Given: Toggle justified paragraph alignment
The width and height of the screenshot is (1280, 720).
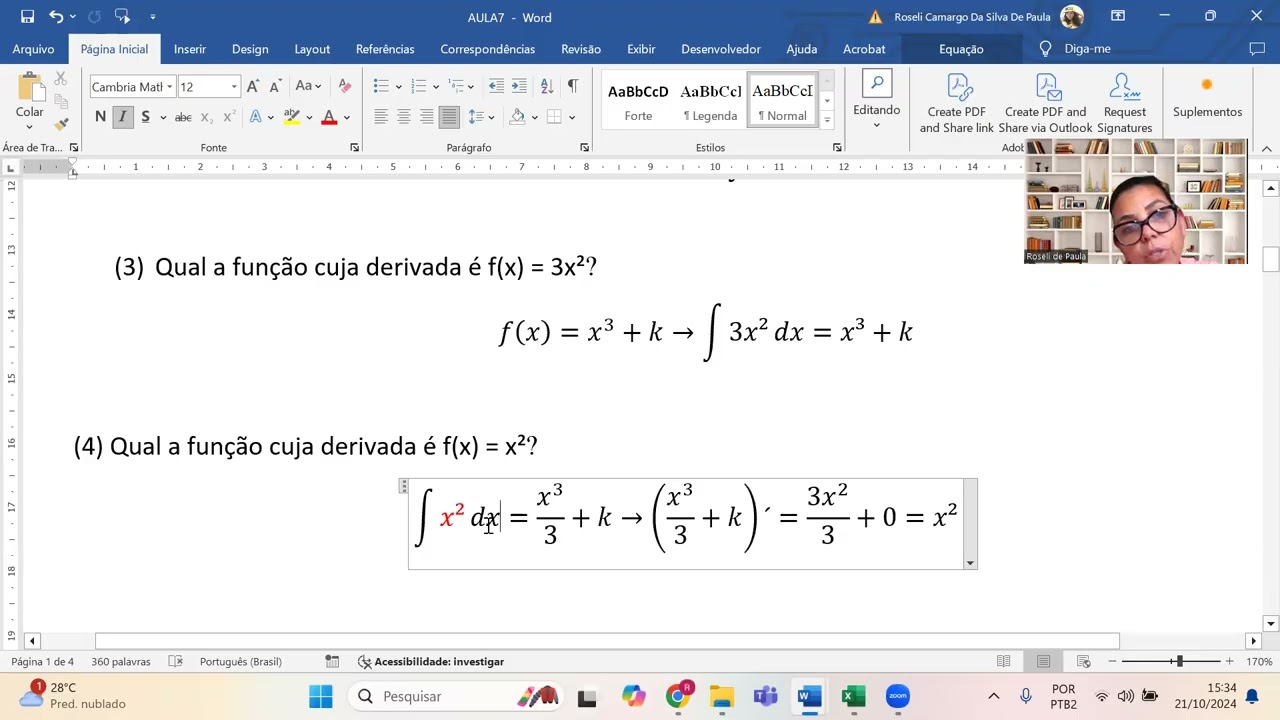Looking at the screenshot, I should tap(449, 117).
